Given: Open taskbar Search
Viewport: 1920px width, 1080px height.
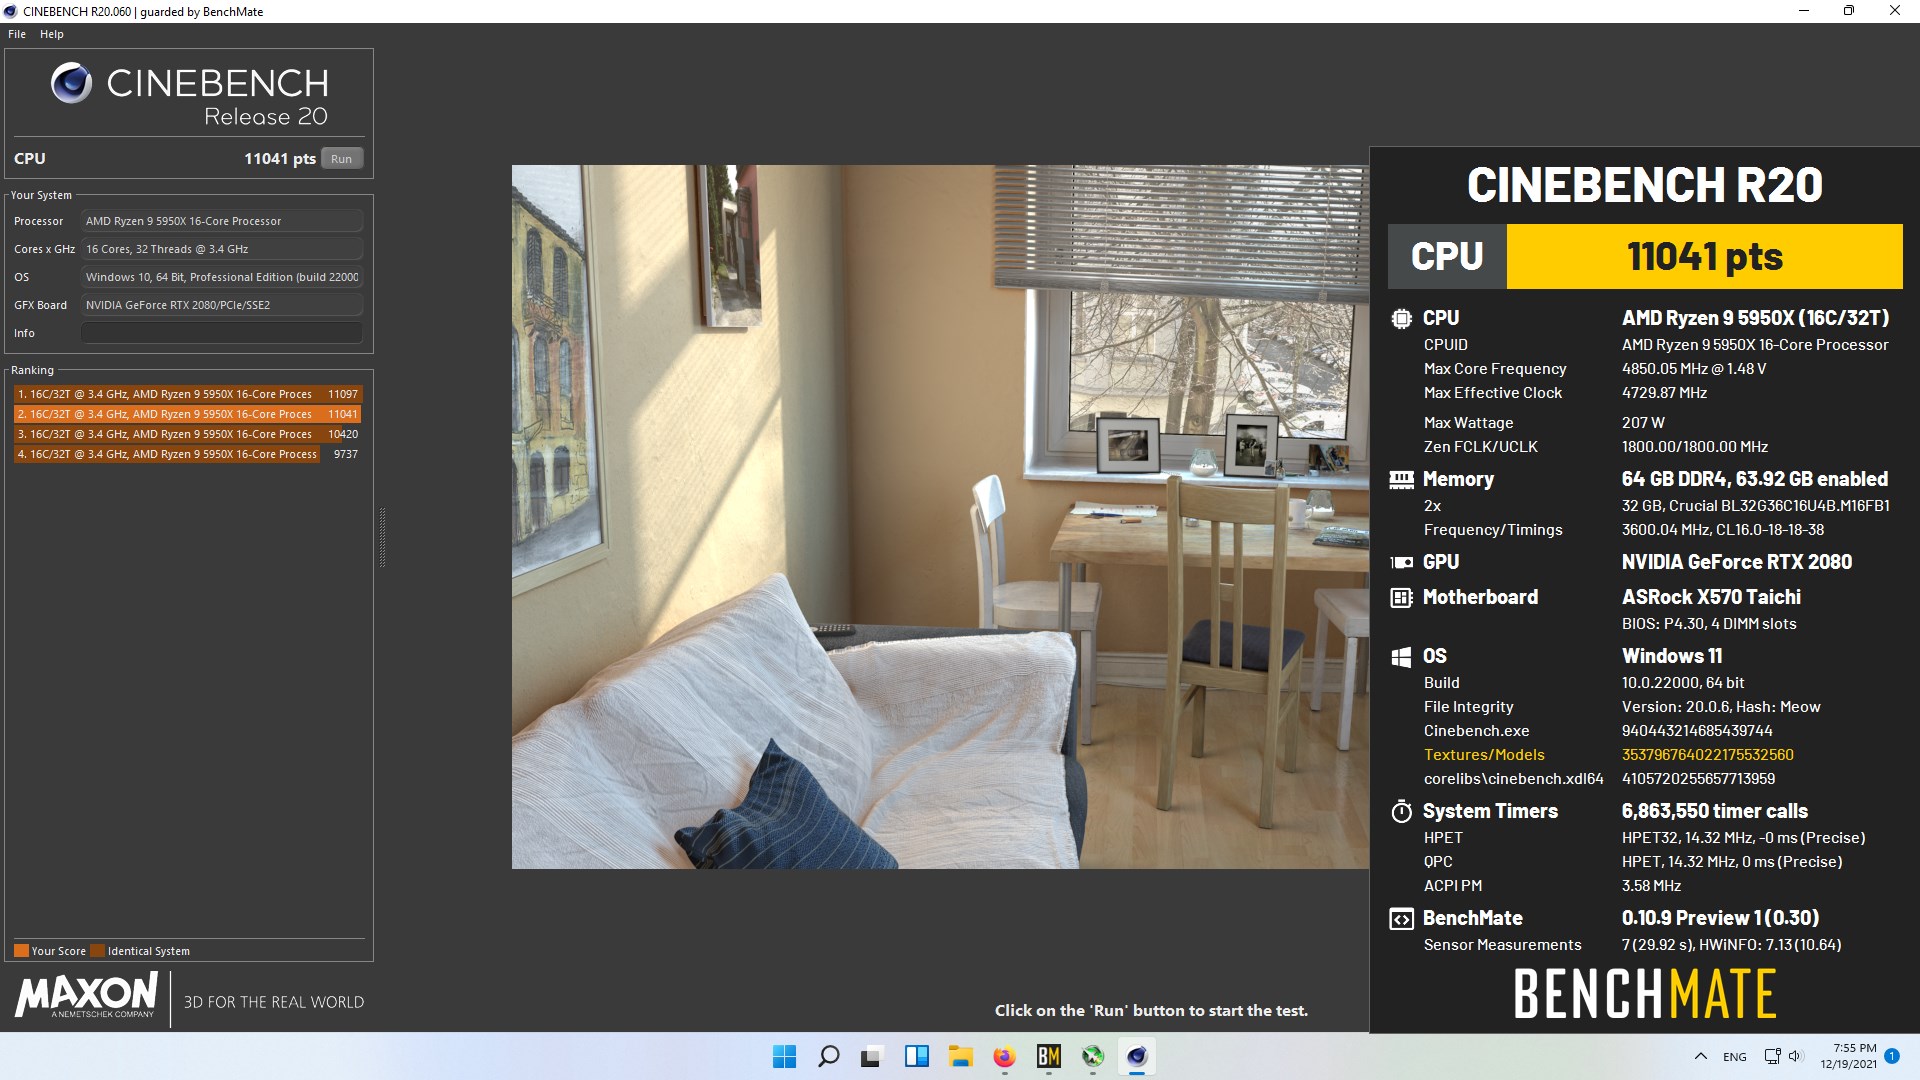Looking at the screenshot, I should (829, 1056).
